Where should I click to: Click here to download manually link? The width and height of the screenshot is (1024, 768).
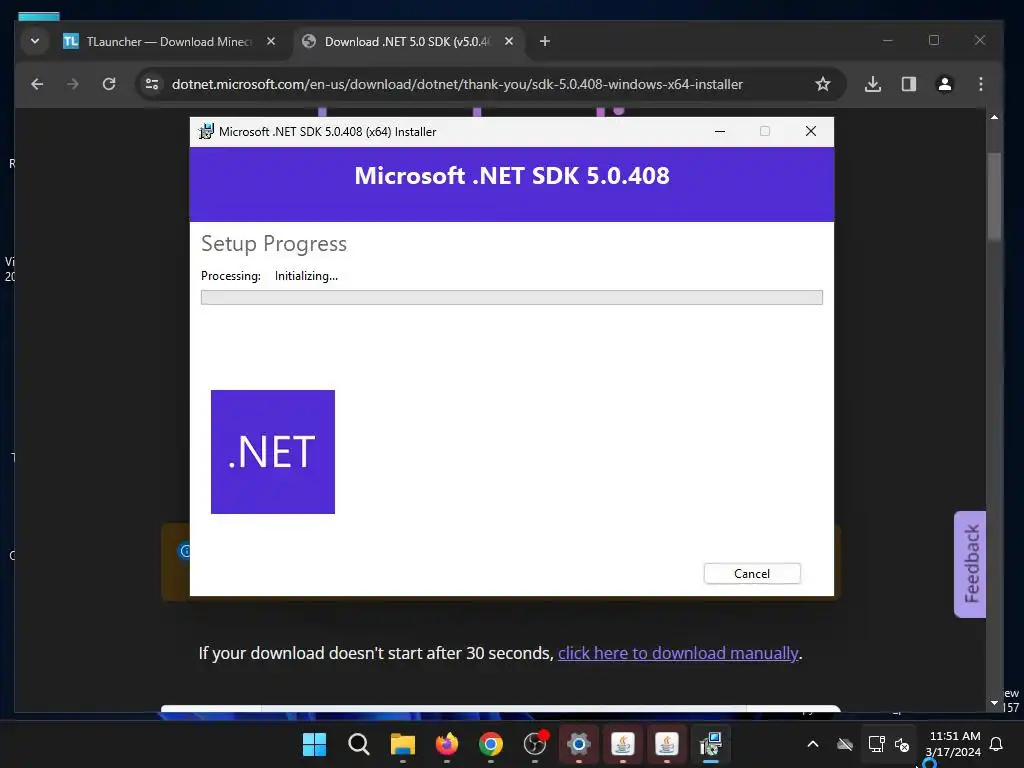click(x=678, y=653)
